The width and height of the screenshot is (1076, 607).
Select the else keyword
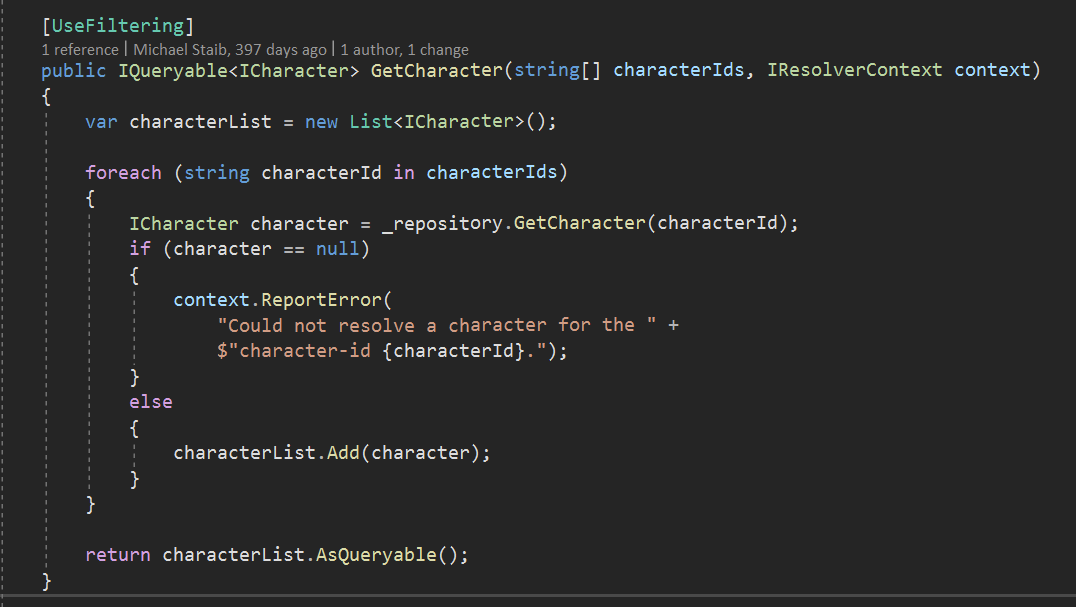(x=150, y=401)
